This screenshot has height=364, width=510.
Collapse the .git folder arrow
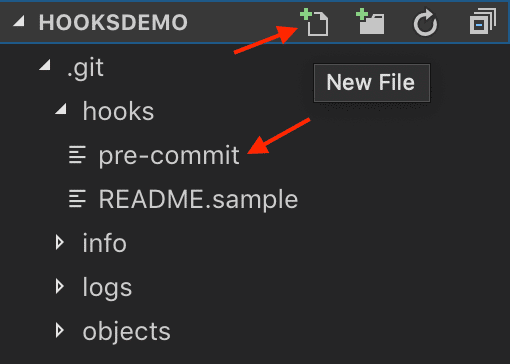[x=45, y=65]
